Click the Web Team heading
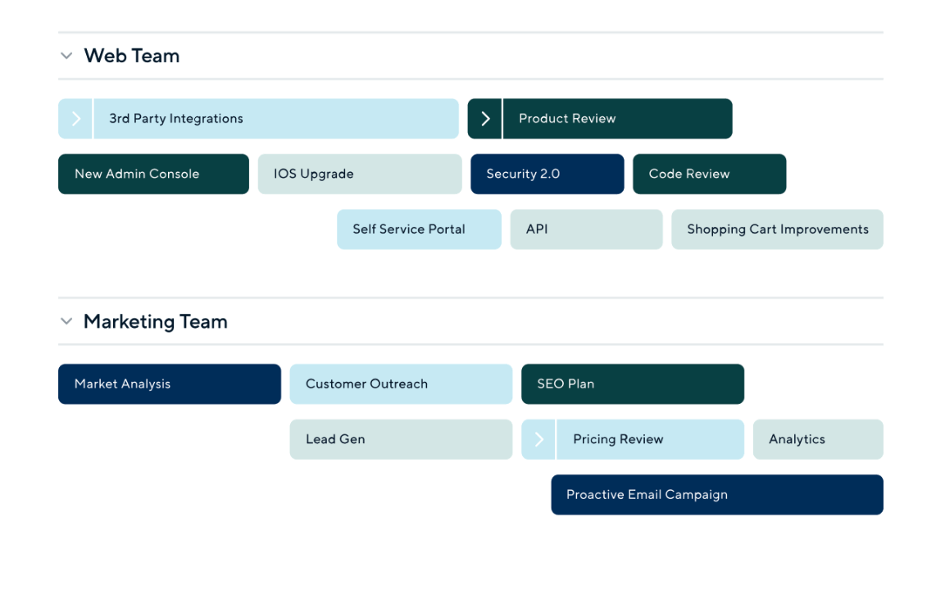 click(x=132, y=56)
